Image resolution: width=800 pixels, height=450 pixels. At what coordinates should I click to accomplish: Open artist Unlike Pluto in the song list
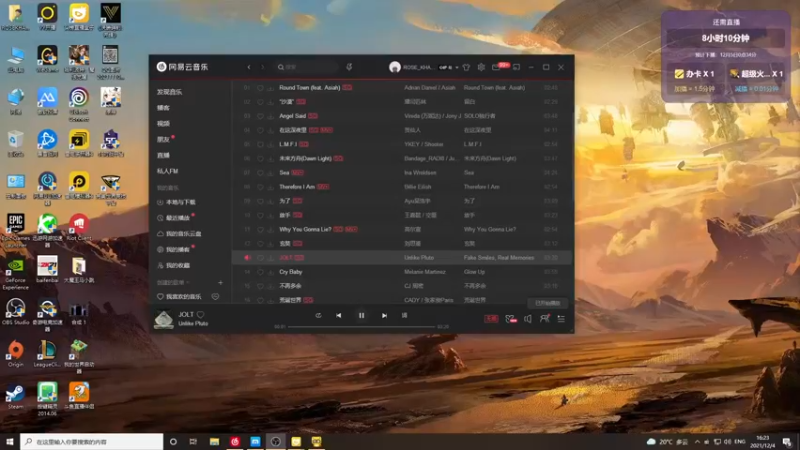point(419,258)
